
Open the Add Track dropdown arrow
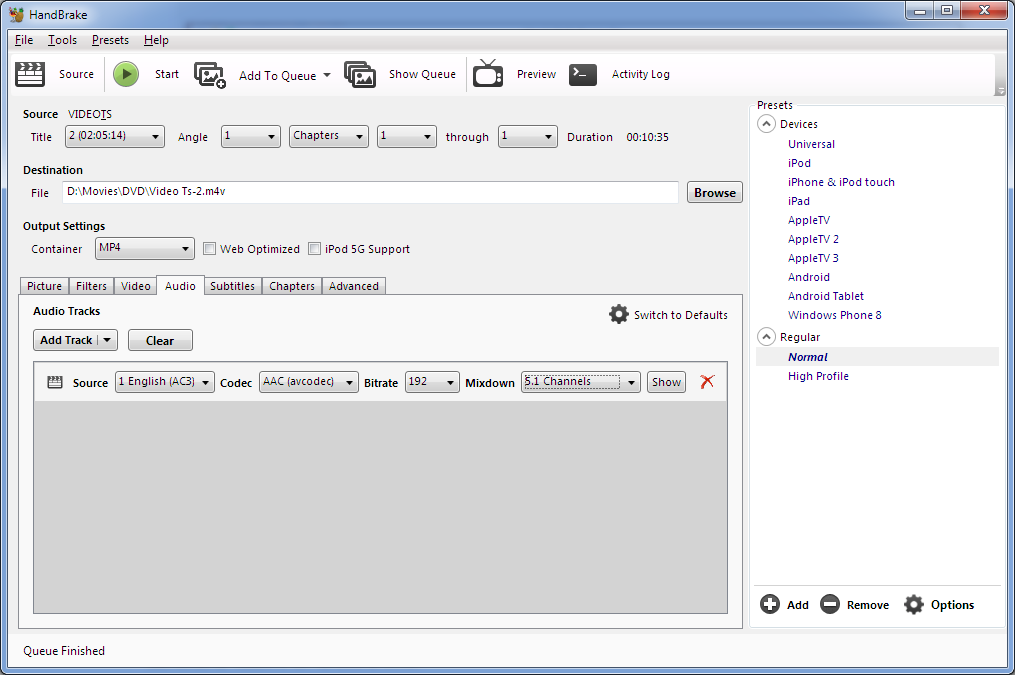tap(107, 340)
